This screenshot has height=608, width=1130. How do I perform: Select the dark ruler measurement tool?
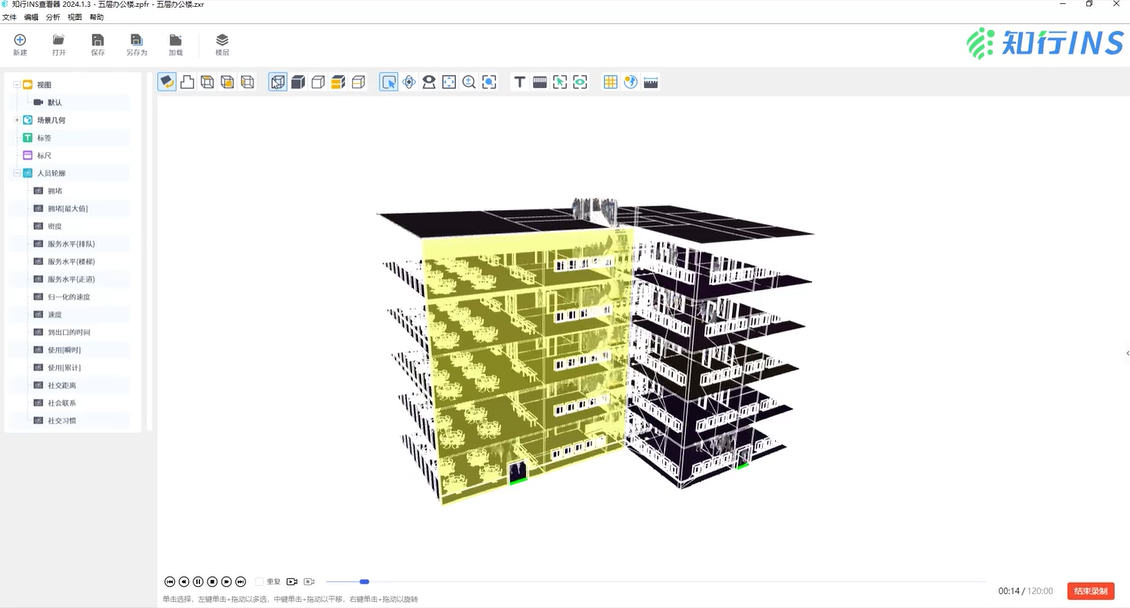[540, 82]
